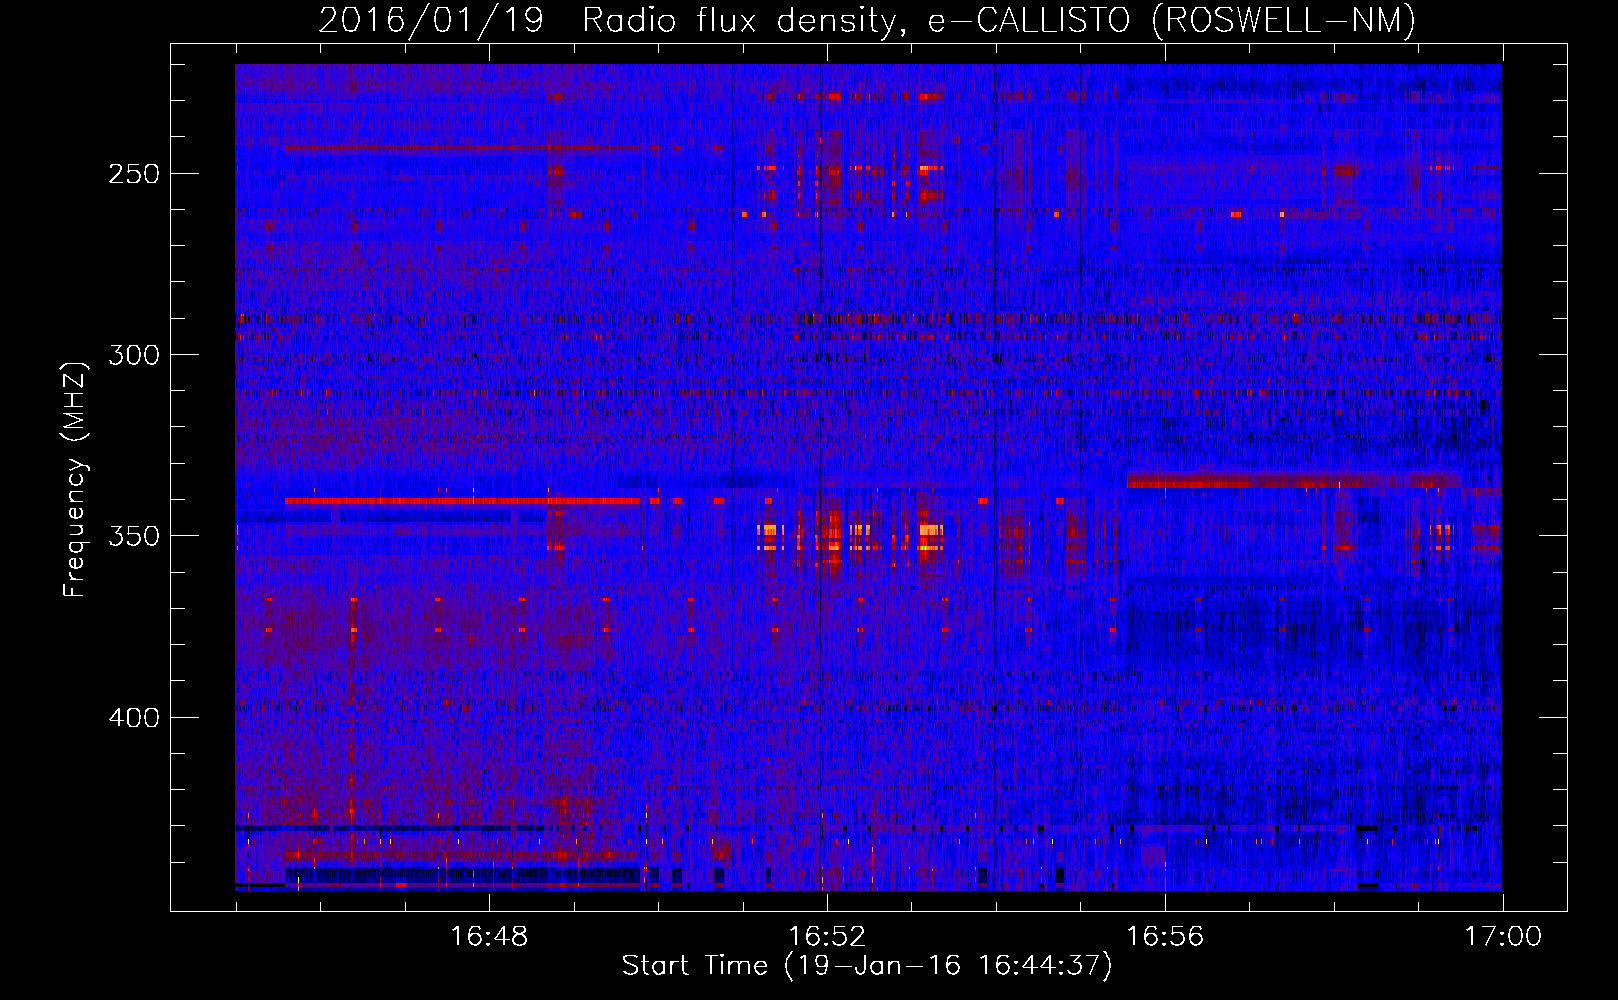Click the red horizontal line near 340 MHz
1618x1000 pixels.
[x=462, y=500]
